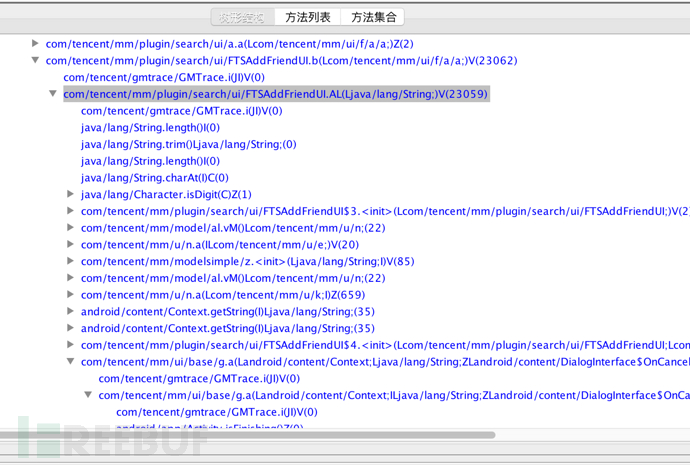Expand the n.a(ILcom/tencent/mm/u/e;)V(20) node
Image resolution: width=690 pixels, height=465 pixels.
coord(70,244)
